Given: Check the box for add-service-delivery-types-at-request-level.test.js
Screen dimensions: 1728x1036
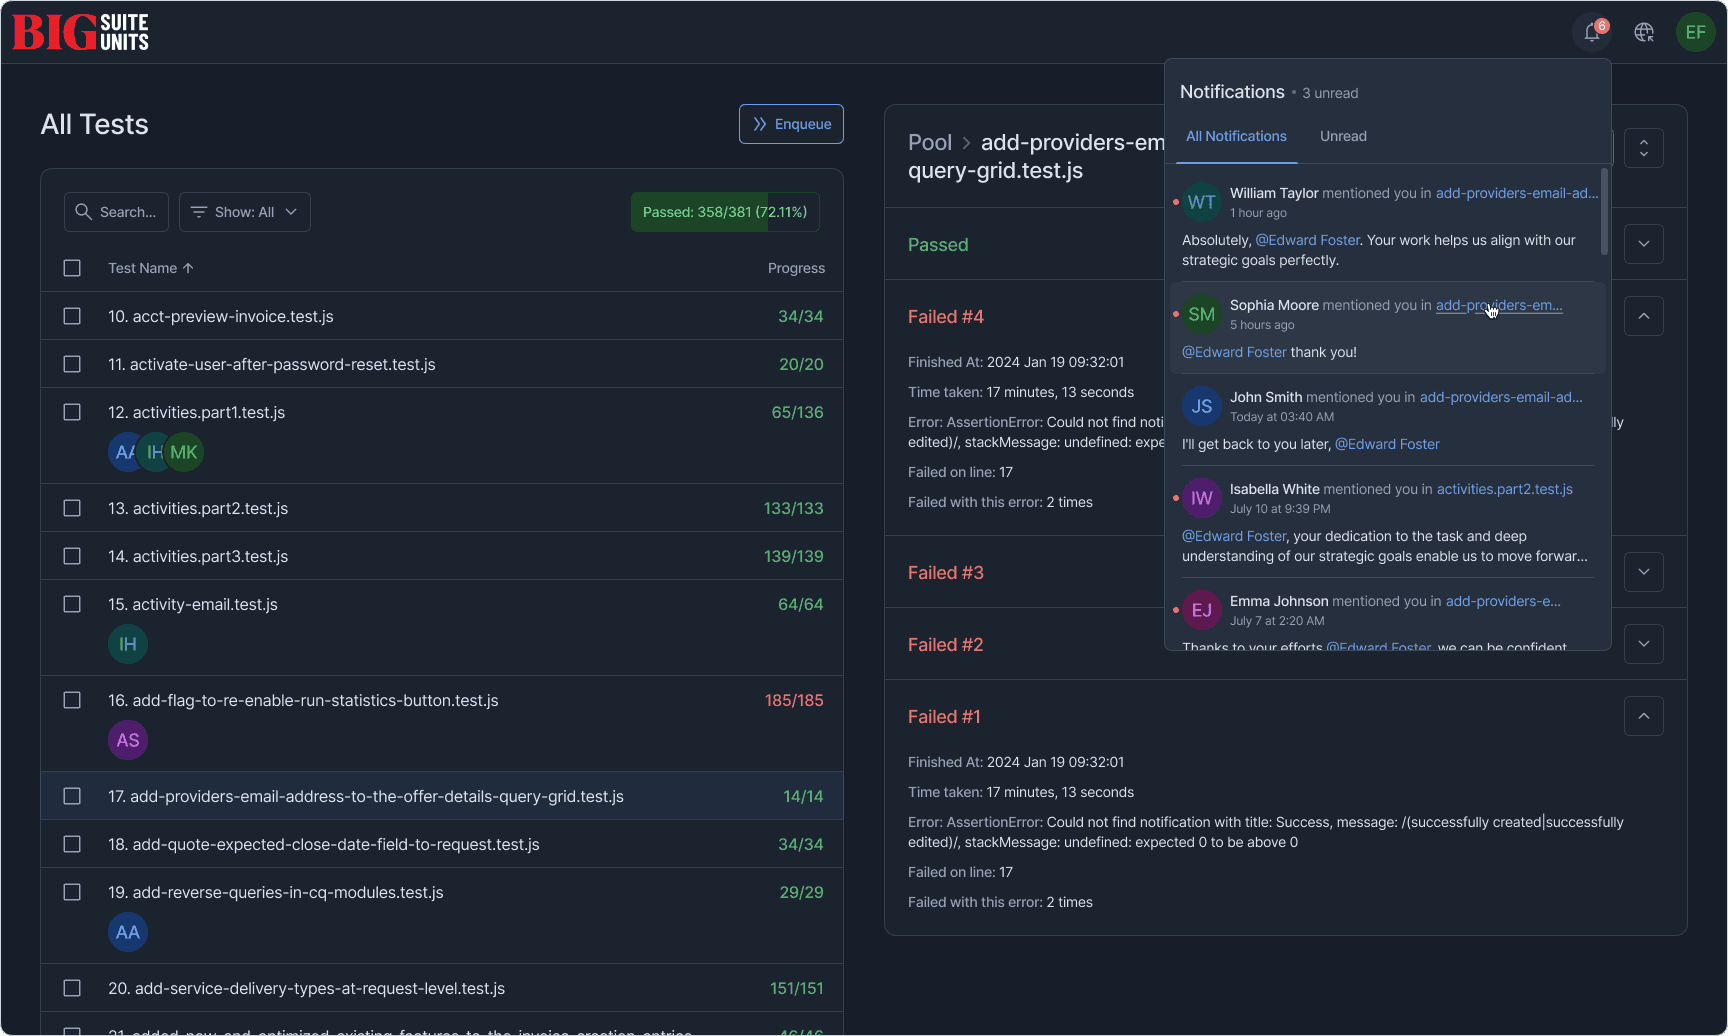Looking at the screenshot, I should (72, 988).
